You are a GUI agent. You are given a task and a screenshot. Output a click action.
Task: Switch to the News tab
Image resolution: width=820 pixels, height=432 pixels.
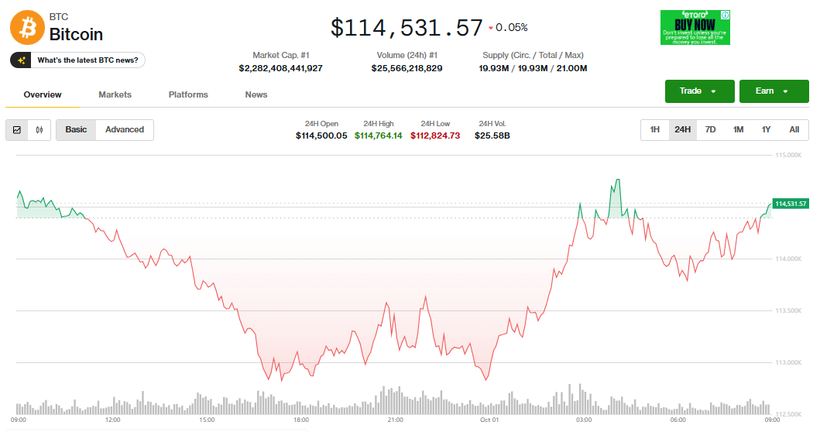click(x=256, y=95)
